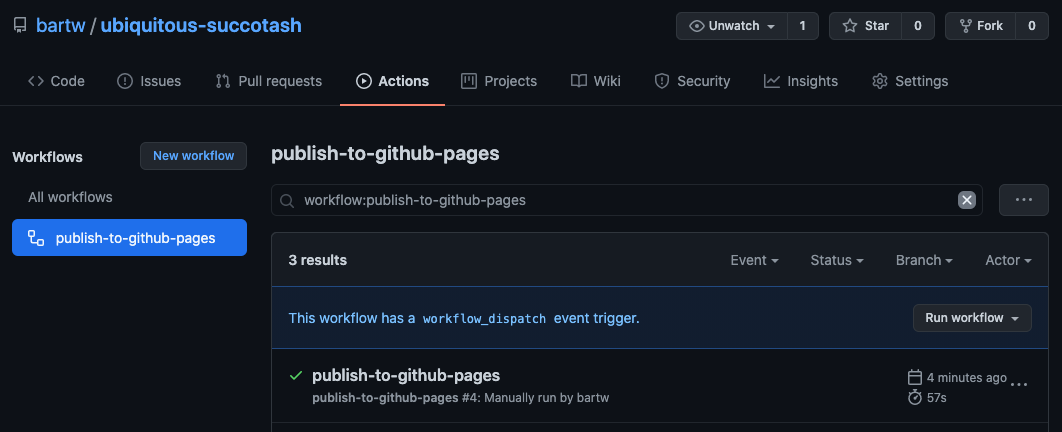Select publish-to-github-pages workflow in the sidebar

point(129,238)
